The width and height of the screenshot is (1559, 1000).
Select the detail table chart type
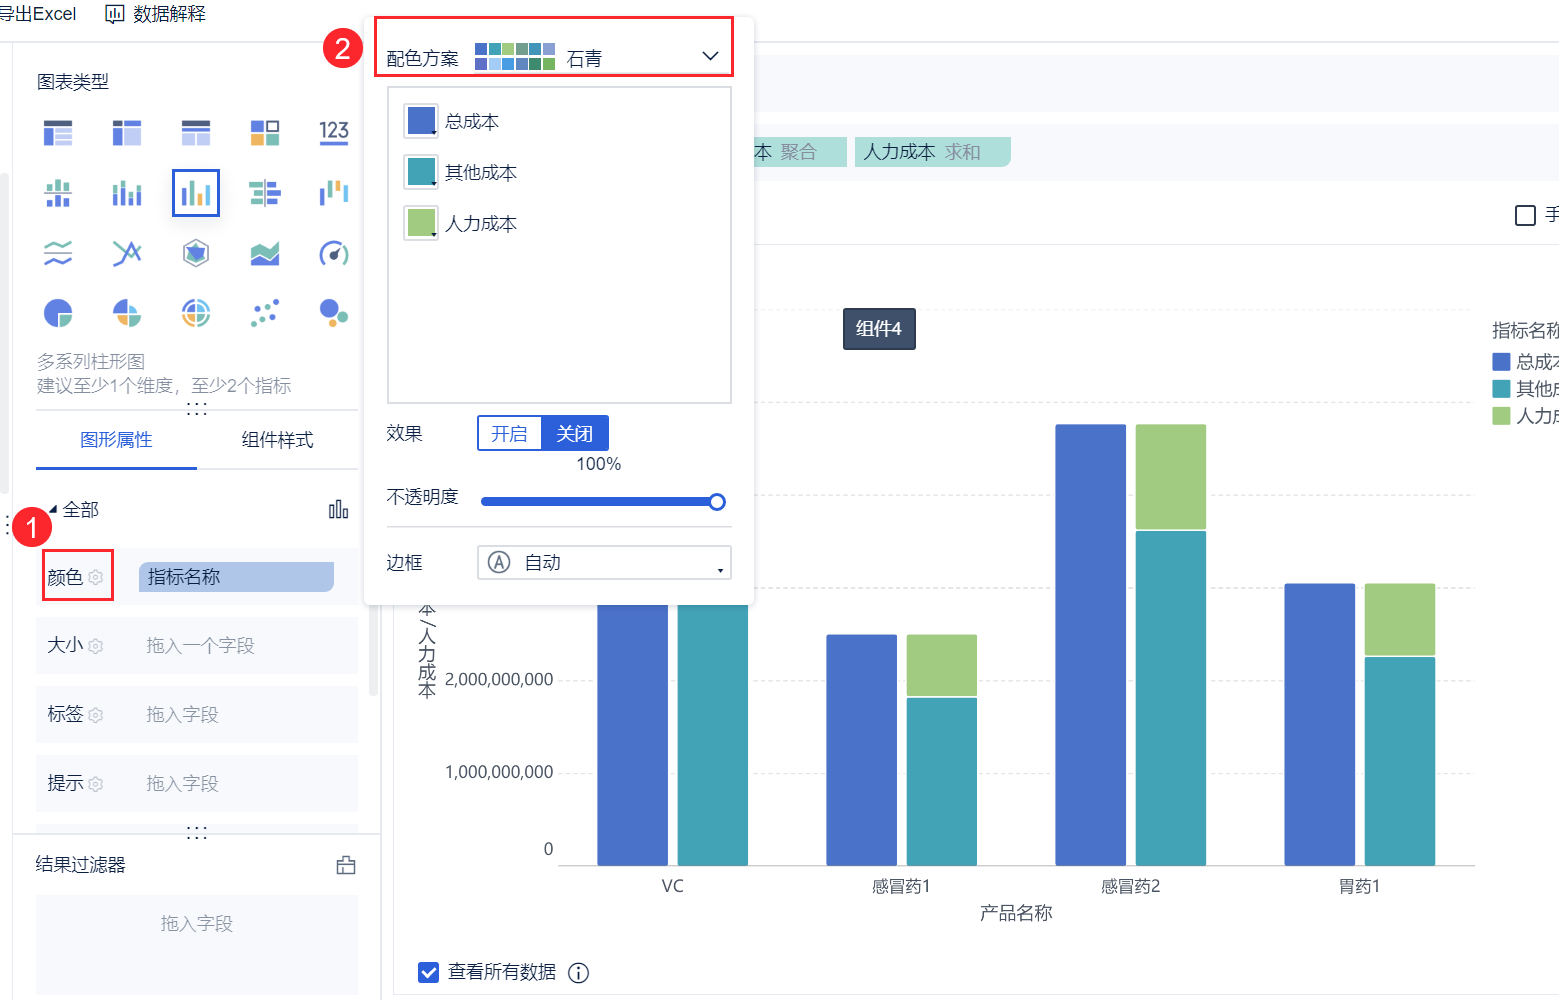(x=196, y=132)
